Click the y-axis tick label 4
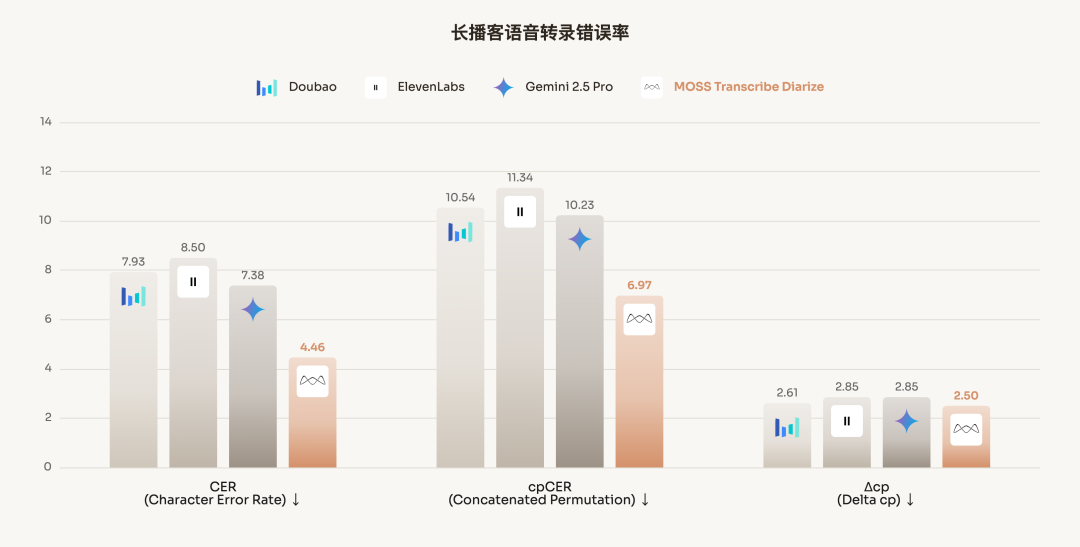The image size is (1080, 547). 48,368
